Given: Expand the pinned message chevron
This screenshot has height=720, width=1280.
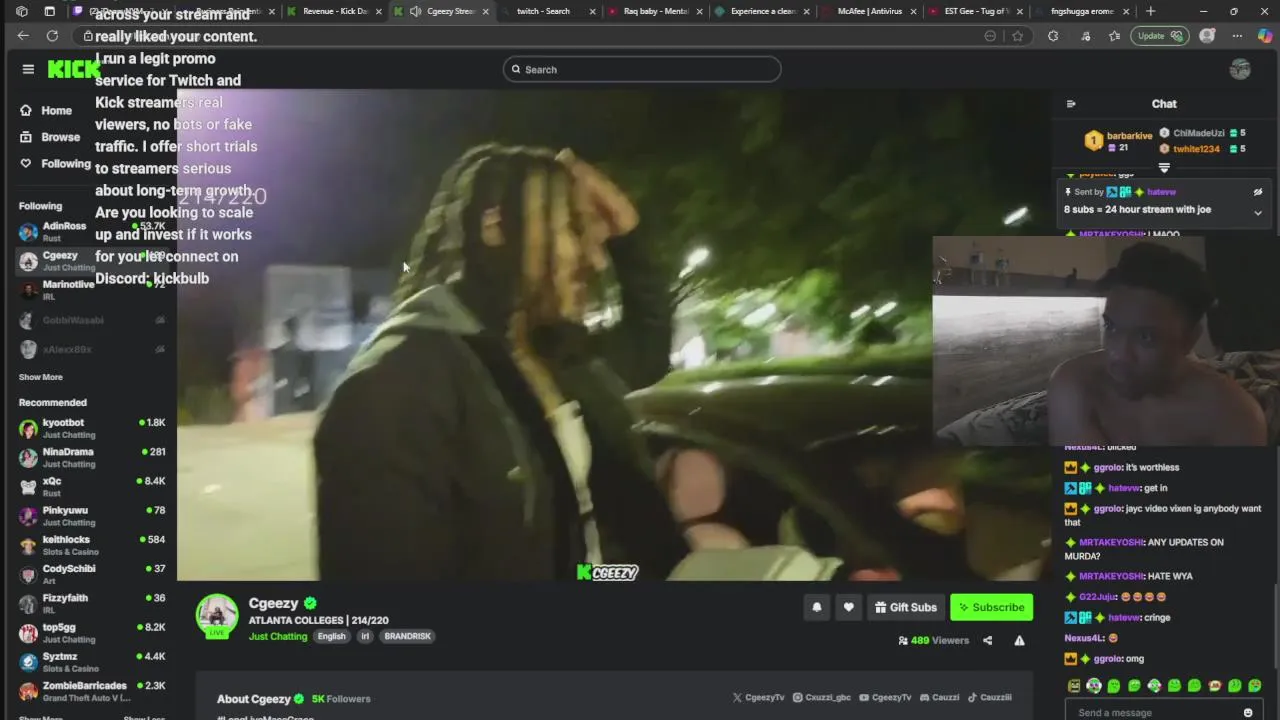Looking at the screenshot, I should (1258, 212).
